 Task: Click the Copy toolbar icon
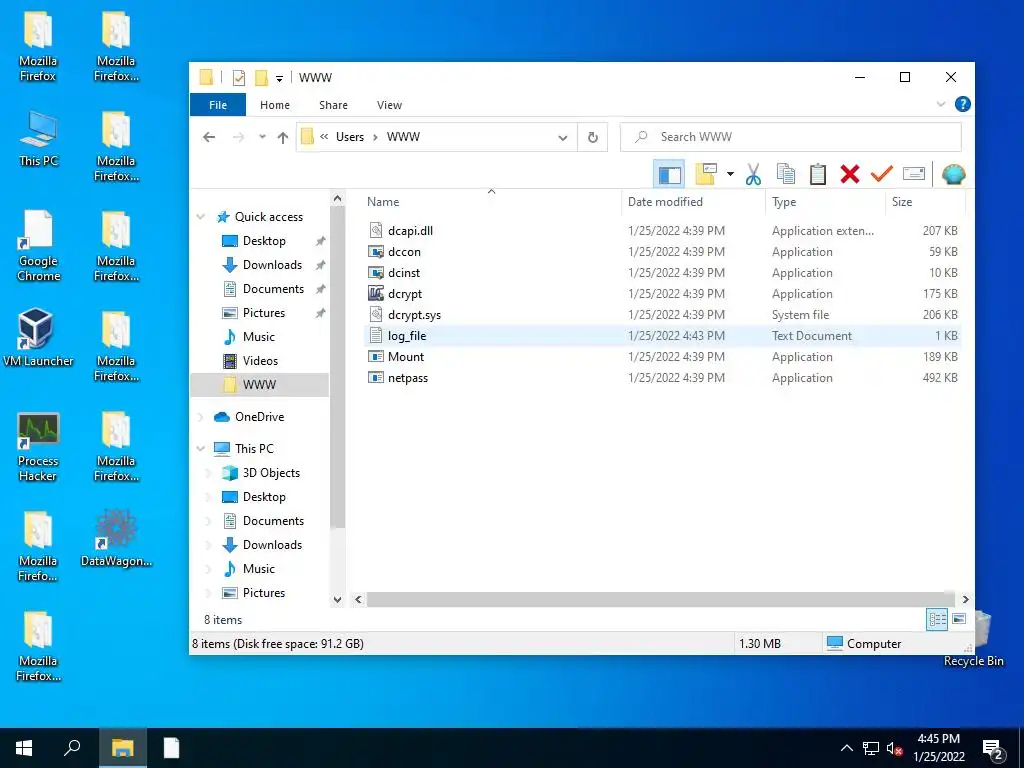[x=786, y=174]
